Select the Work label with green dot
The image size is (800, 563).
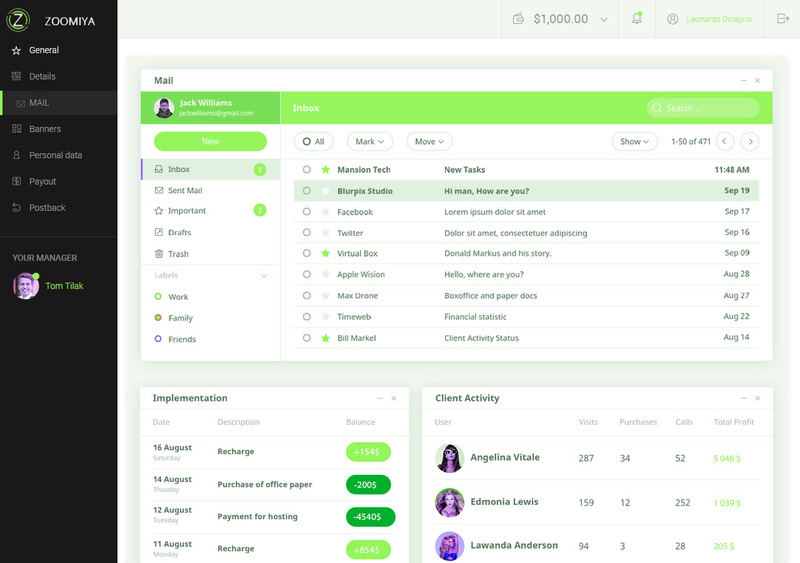[x=177, y=297]
